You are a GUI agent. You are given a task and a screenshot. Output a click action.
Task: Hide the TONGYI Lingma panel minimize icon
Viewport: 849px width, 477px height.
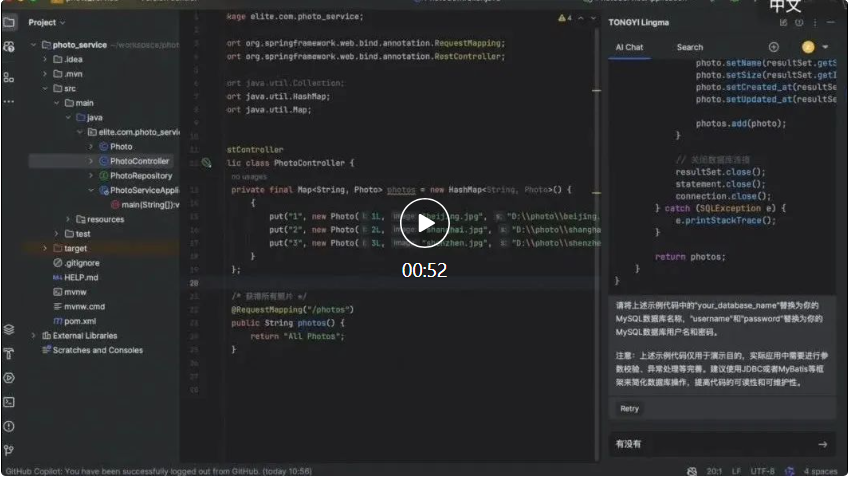tap(831, 23)
